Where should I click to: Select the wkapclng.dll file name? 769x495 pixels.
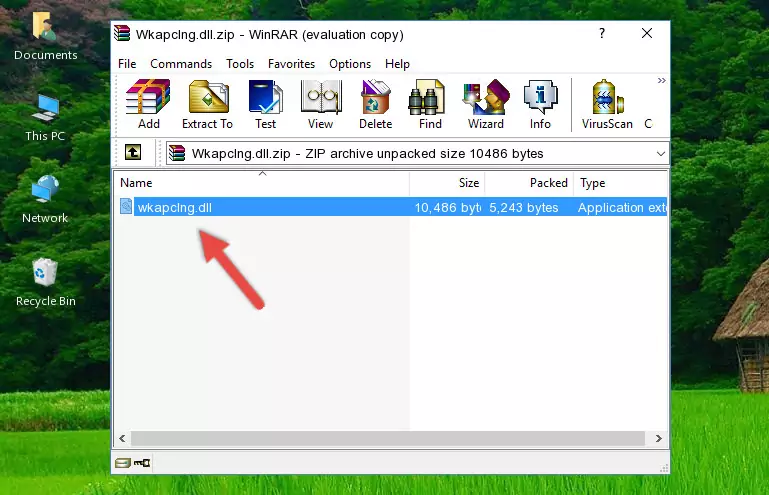click(x=175, y=208)
